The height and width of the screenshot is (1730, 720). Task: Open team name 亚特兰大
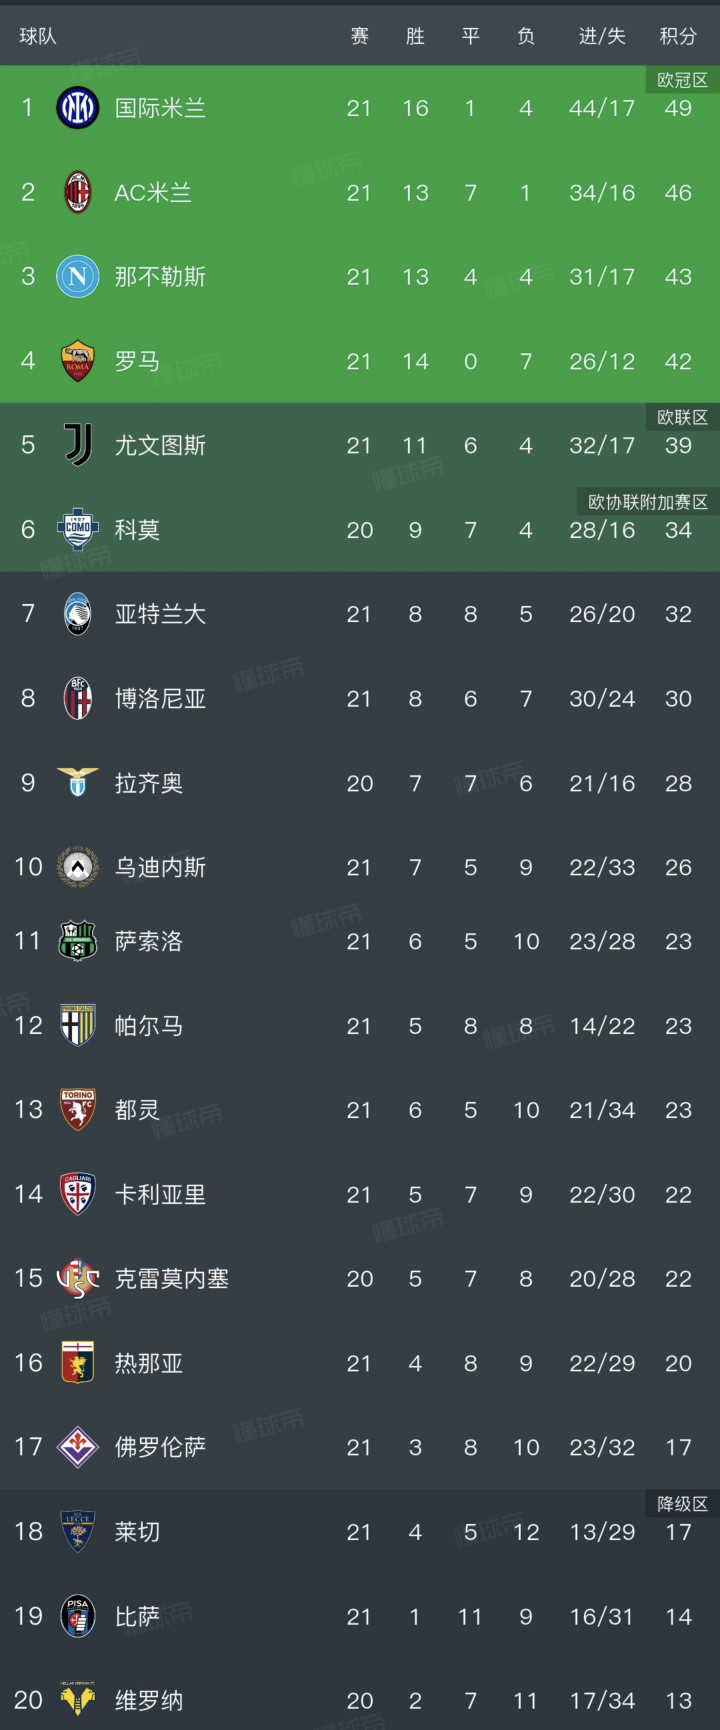click(x=160, y=614)
